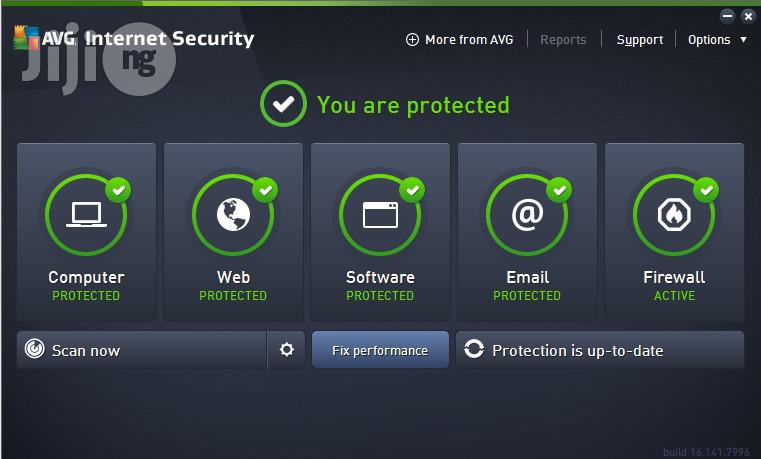Click Protection is up-to-date button
The height and width of the screenshot is (459, 761).
[600, 350]
